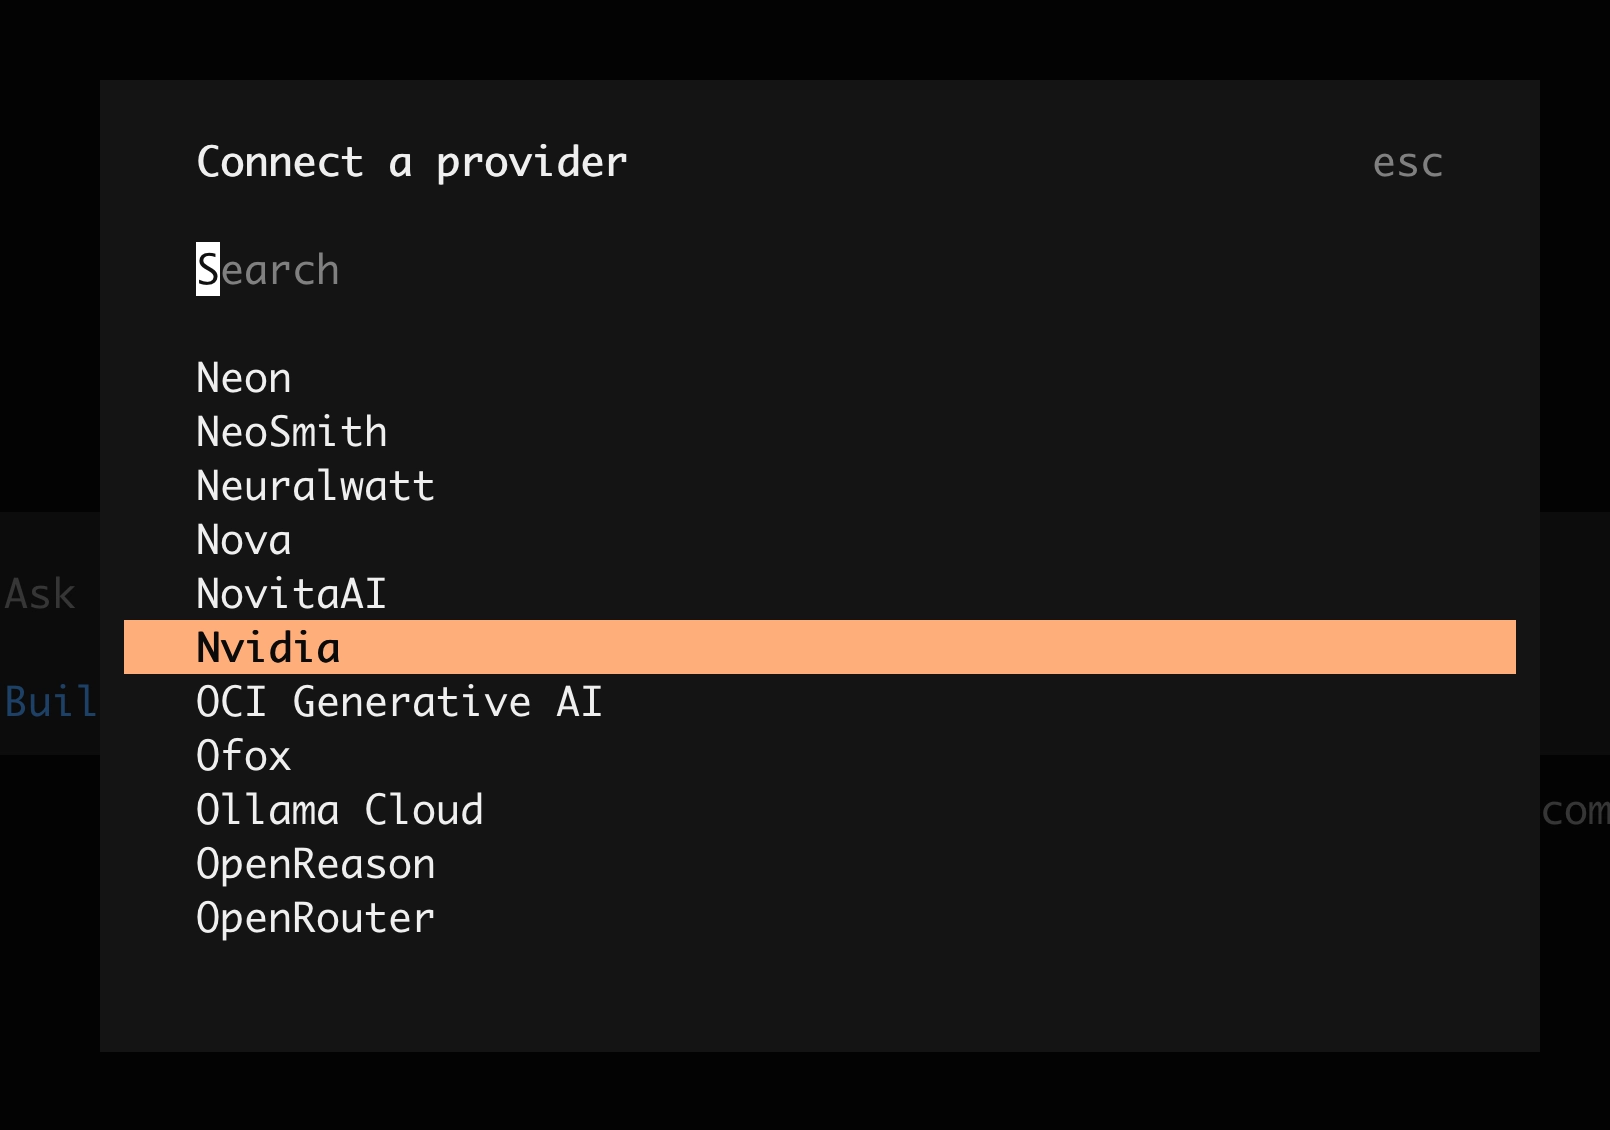The image size is (1610, 1130).
Task: Pick the Neuralwatt provider entry
Action: (820, 486)
